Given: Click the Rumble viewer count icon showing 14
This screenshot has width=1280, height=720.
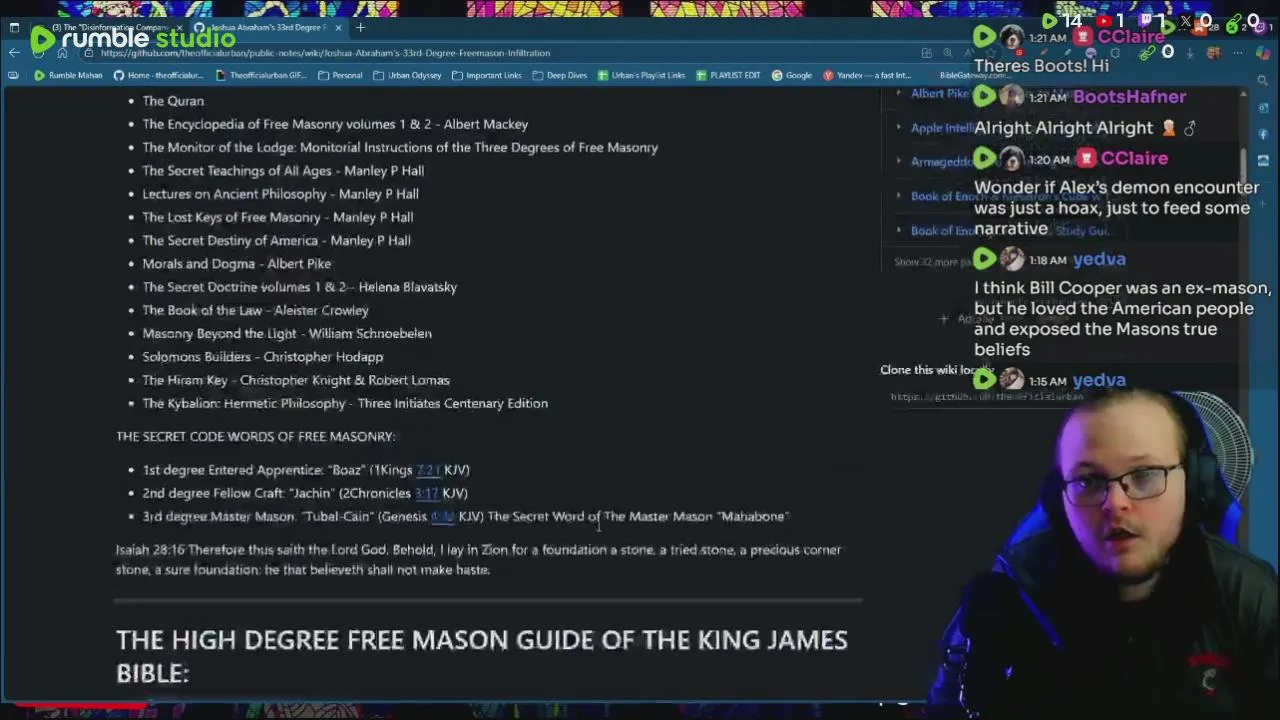Looking at the screenshot, I should (x=1050, y=20).
